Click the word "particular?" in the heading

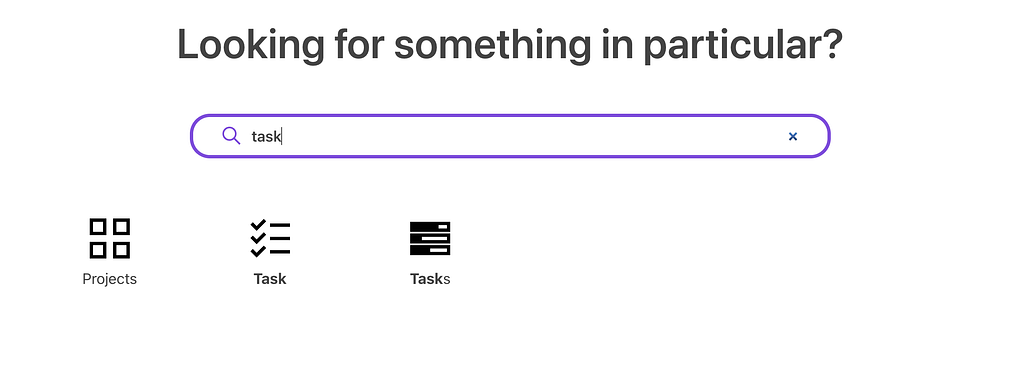(743, 46)
